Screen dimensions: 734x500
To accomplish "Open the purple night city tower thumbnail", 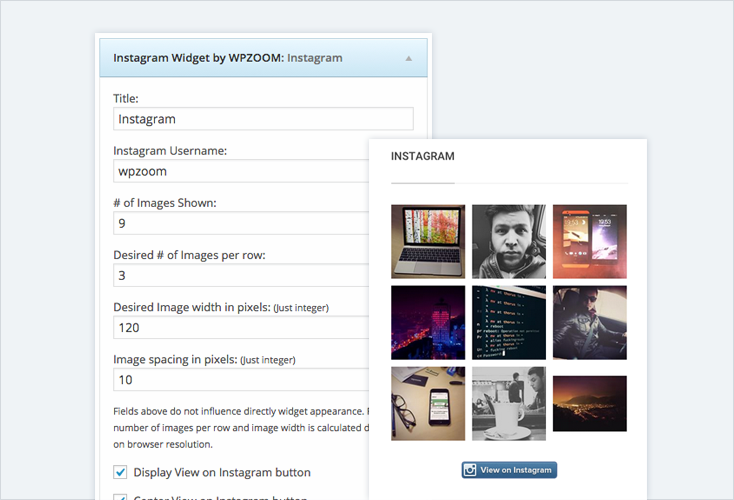I will click(x=428, y=323).
